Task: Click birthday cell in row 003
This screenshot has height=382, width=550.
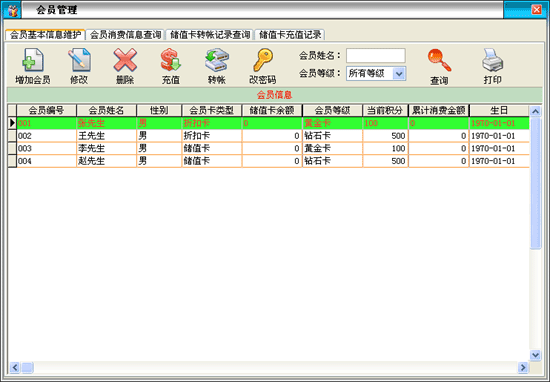Action: click(499, 148)
